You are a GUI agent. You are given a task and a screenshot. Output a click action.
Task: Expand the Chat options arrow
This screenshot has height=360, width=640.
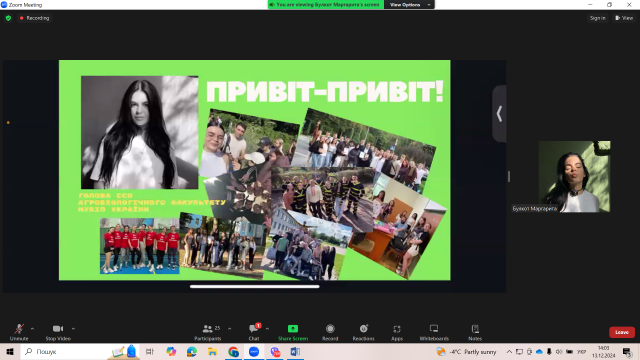pyautogui.click(x=267, y=329)
